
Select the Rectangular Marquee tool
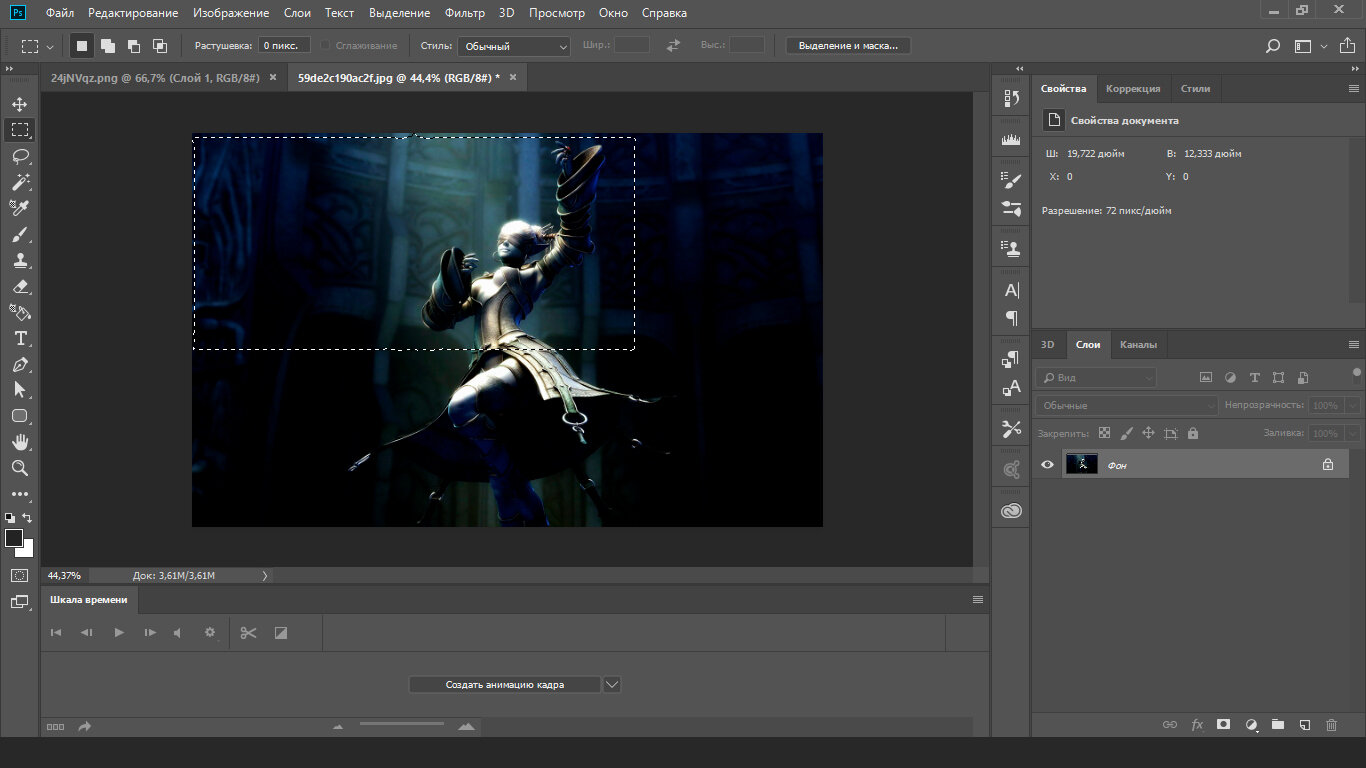pyautogui.click(x=20, y=130)
